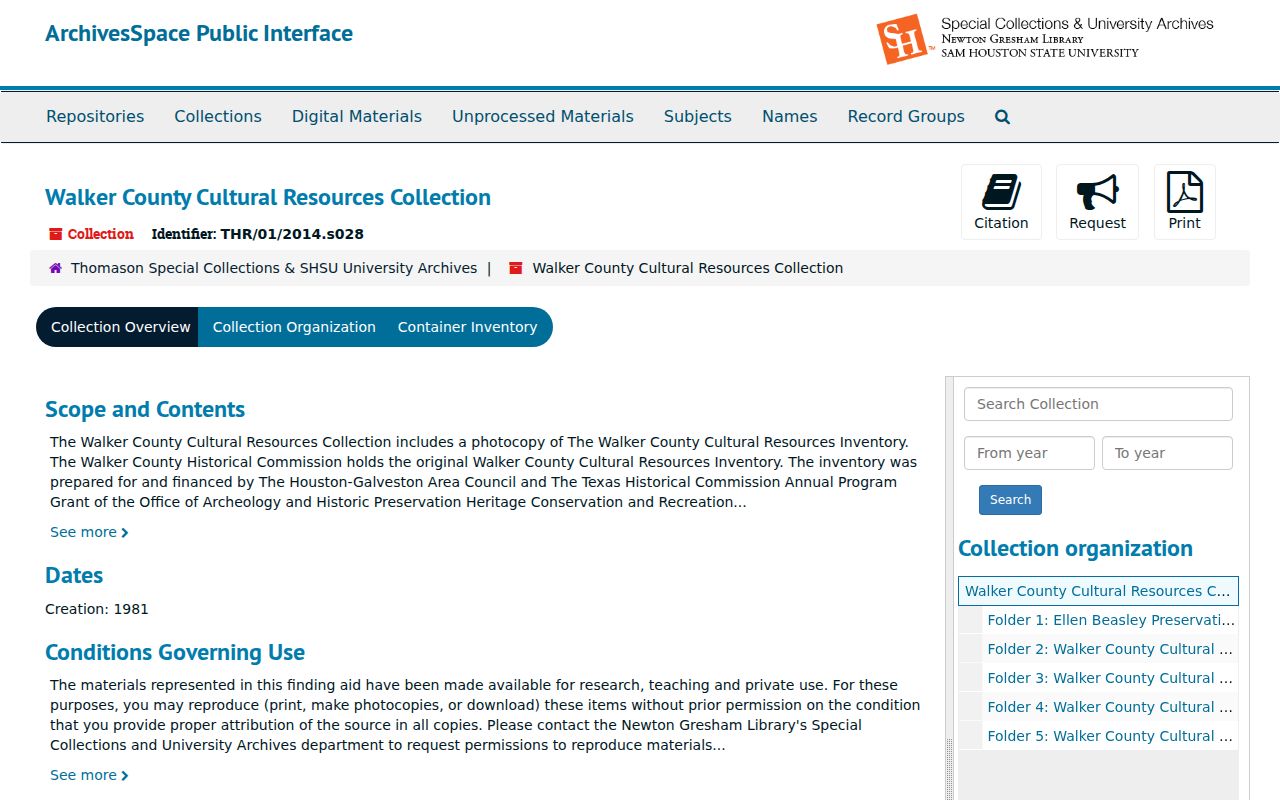Screen dimensions: 1280x800
Task: Switch to Collection Organization tab
Action: [x=294, y=327]
